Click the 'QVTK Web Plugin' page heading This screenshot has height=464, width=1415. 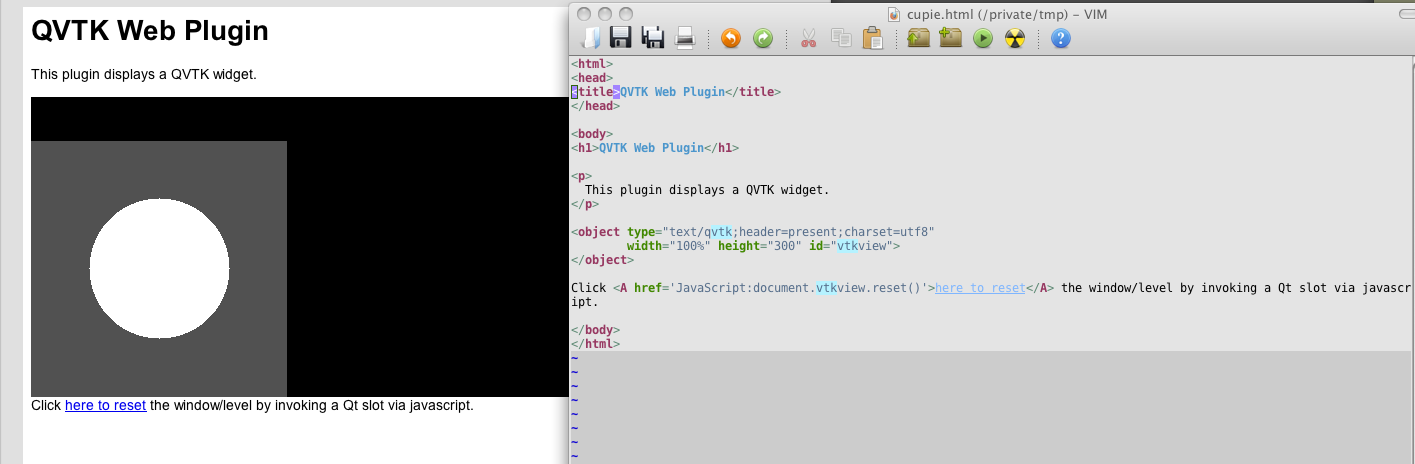click(x=150, y=31)
